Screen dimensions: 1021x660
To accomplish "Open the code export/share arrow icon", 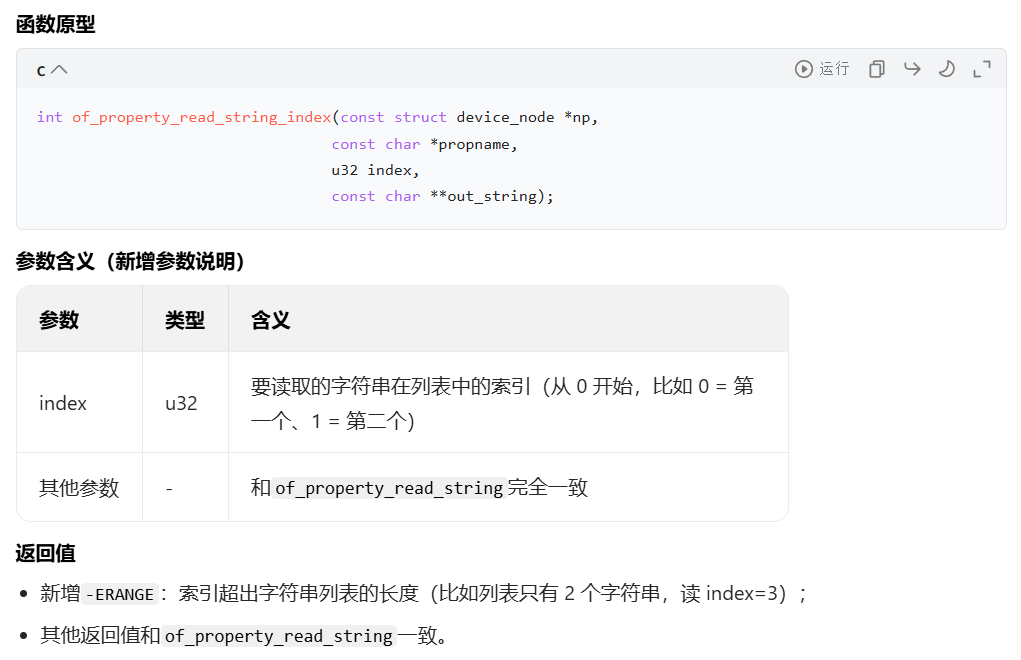I will click(x=911, y=68).
